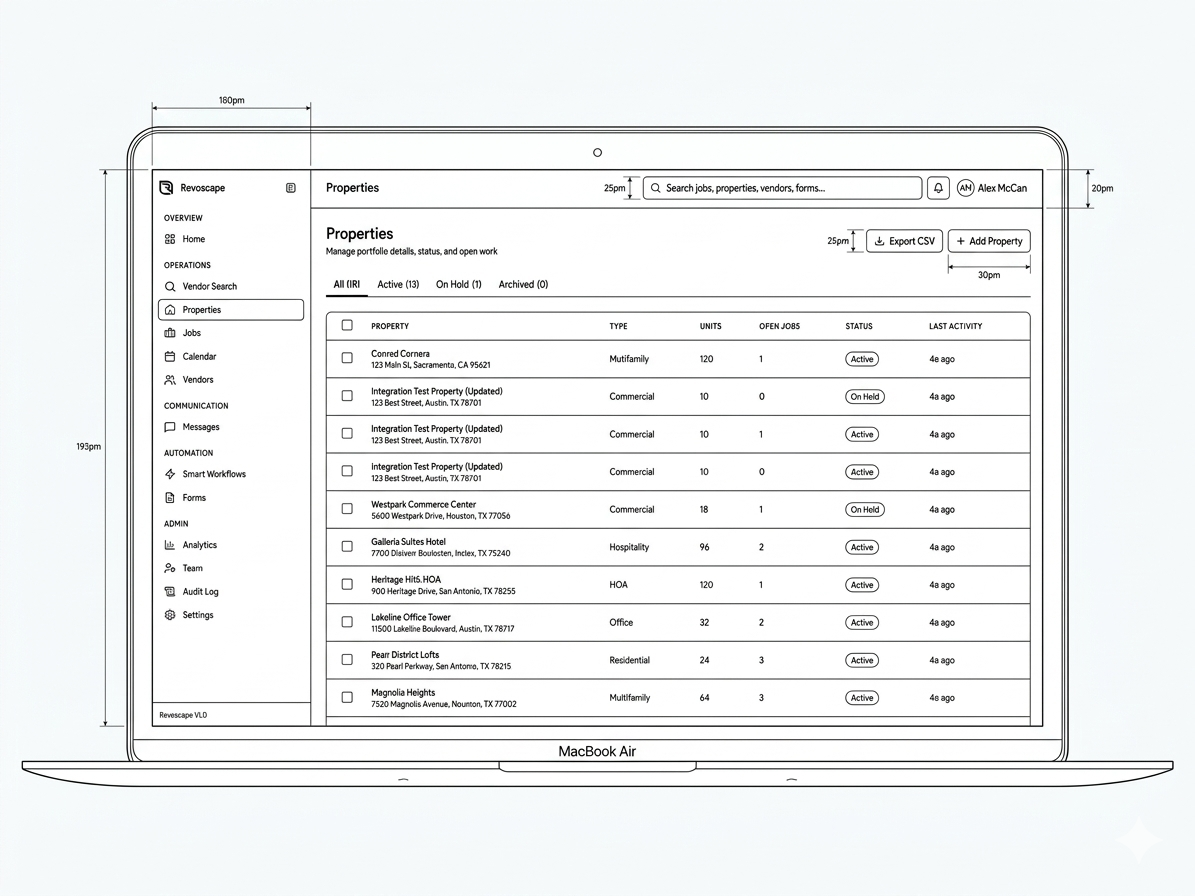
Task: Check the Conred Cornera row checkbox
Action: (348, 358)
